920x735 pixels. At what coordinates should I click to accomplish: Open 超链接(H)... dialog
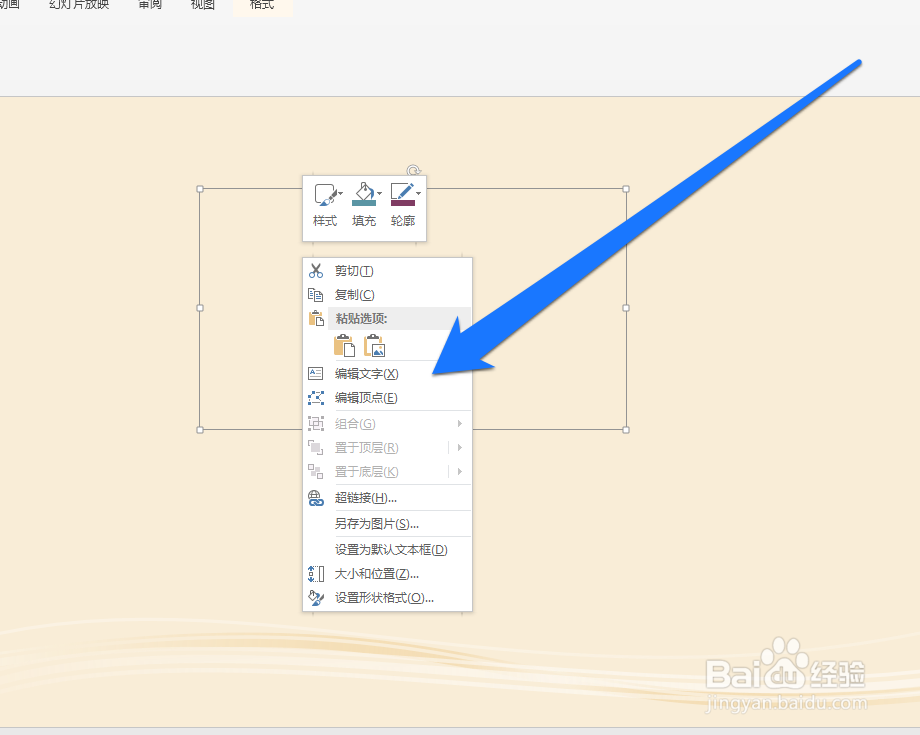[x=387, y=498]
